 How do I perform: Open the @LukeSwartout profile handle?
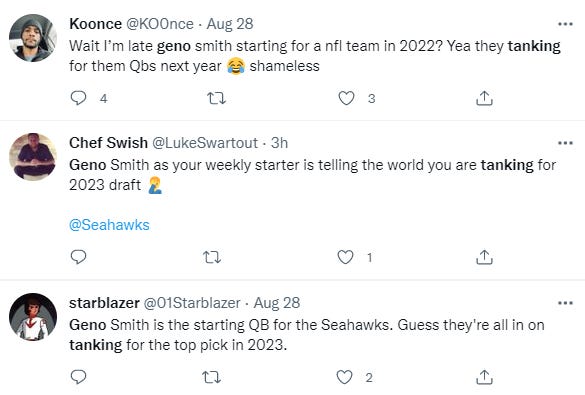point(205,143)
